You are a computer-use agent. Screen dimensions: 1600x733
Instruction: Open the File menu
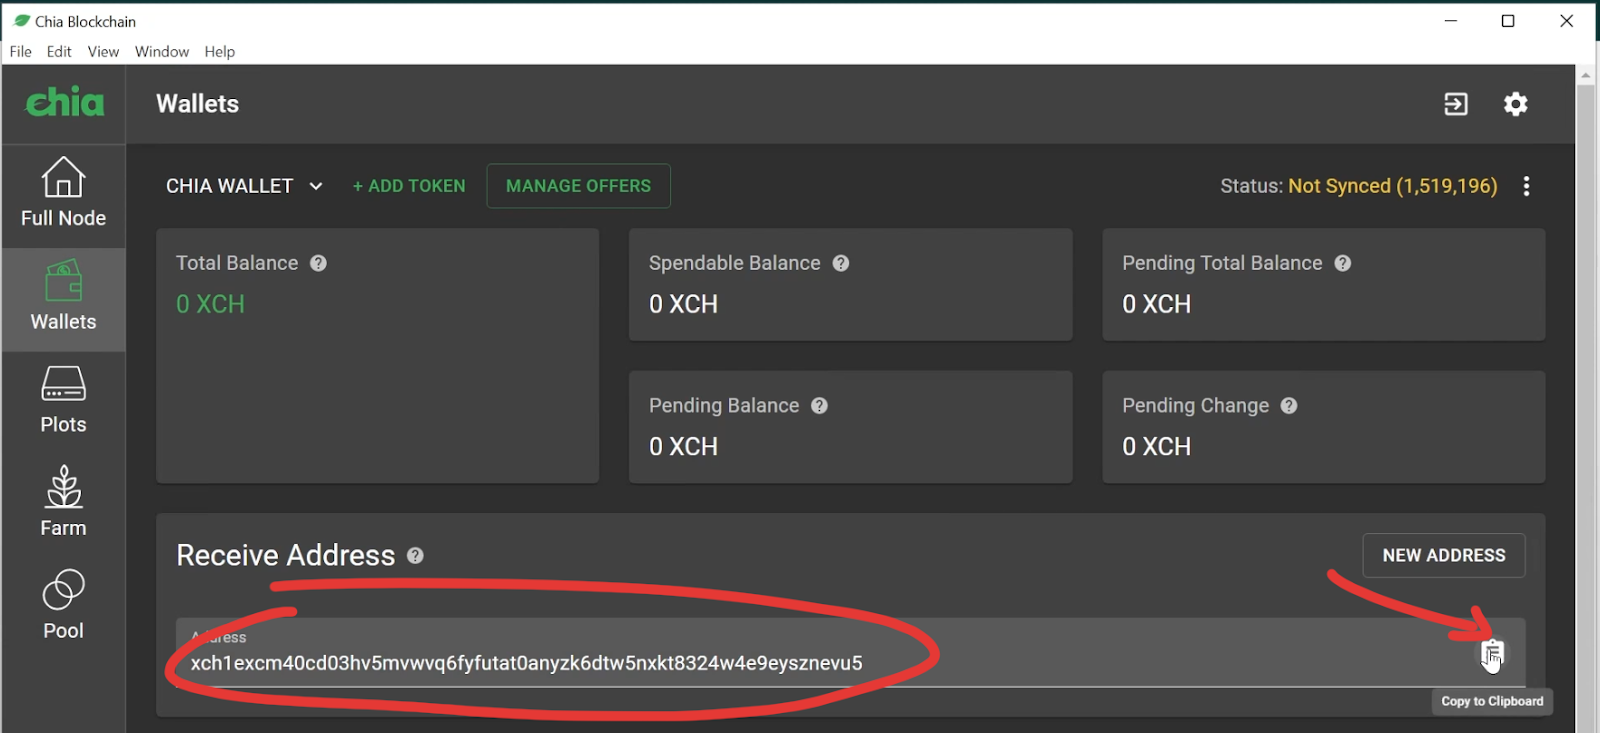(20, 52)
